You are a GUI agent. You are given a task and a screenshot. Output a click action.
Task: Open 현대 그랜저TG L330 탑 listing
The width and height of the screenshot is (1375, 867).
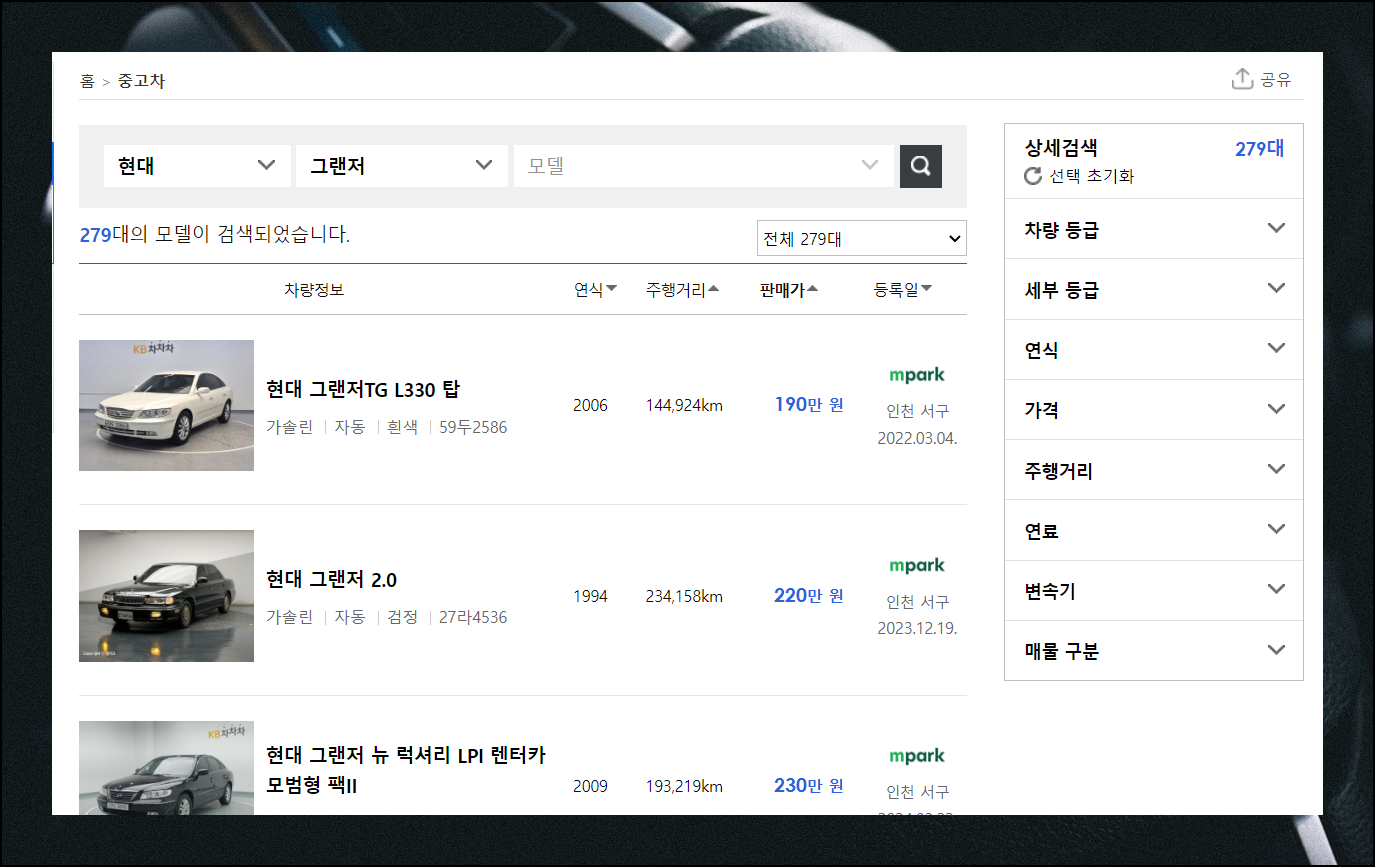coord(363,389)
